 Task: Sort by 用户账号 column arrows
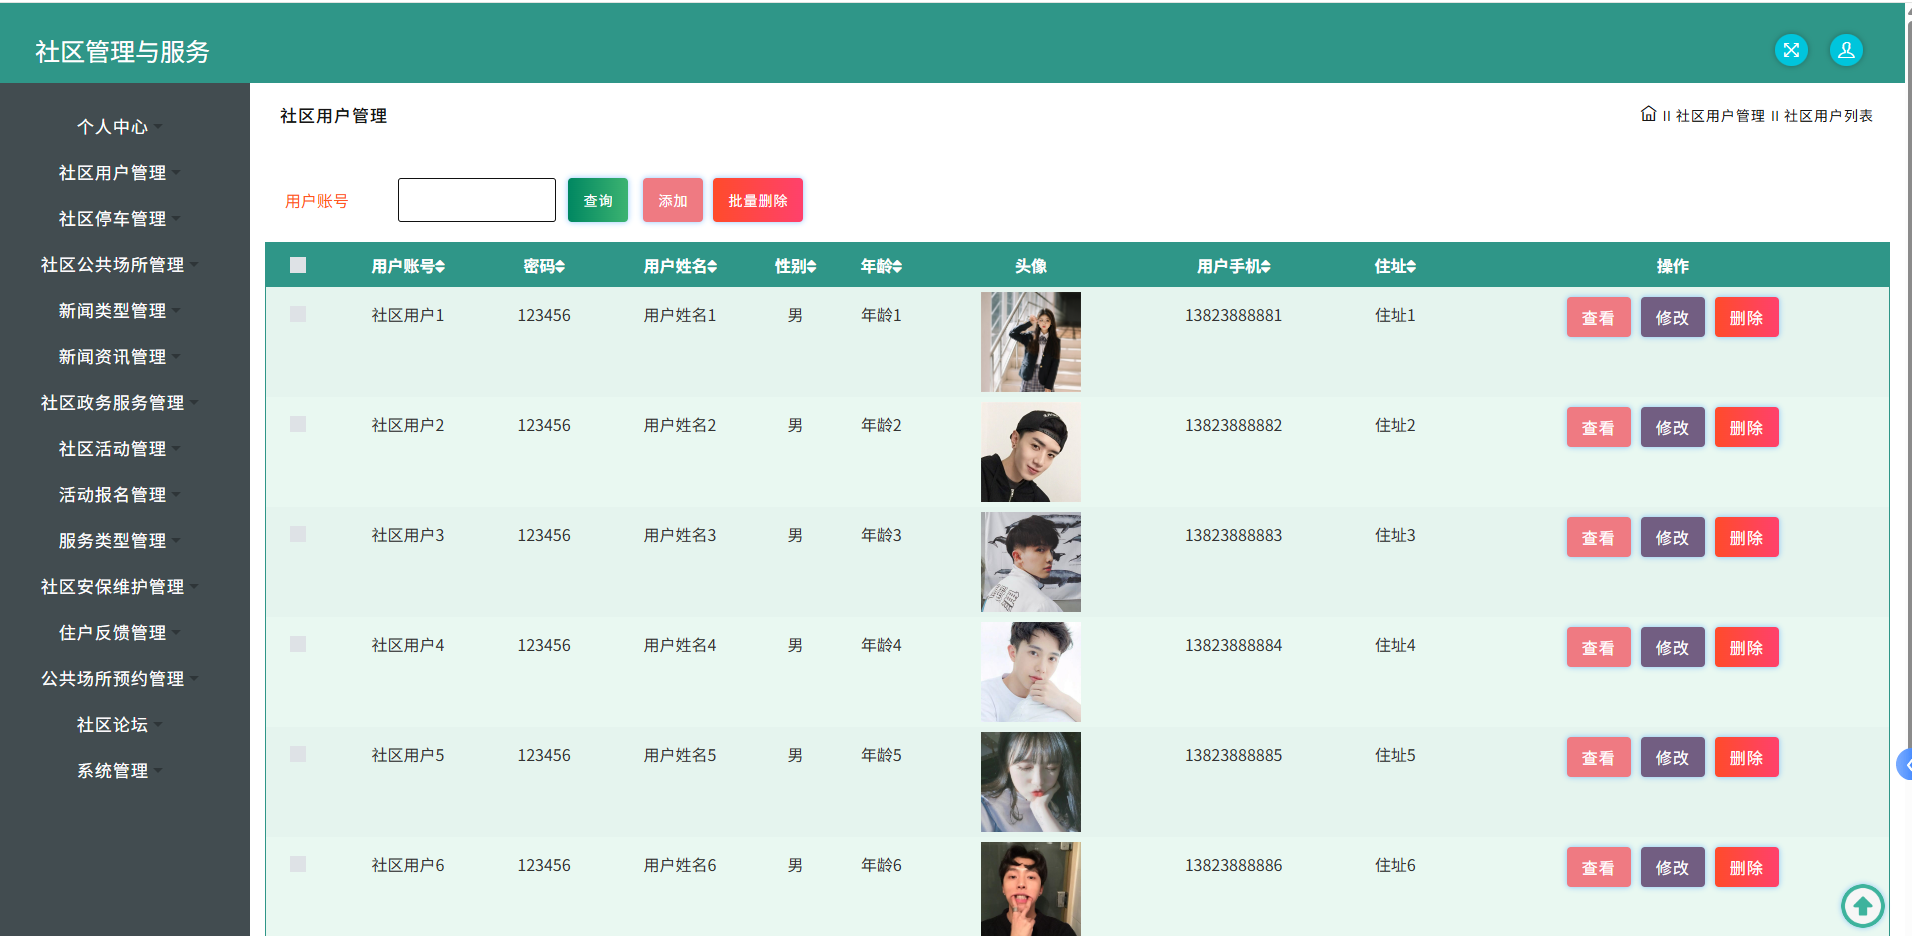coord(440,266)
